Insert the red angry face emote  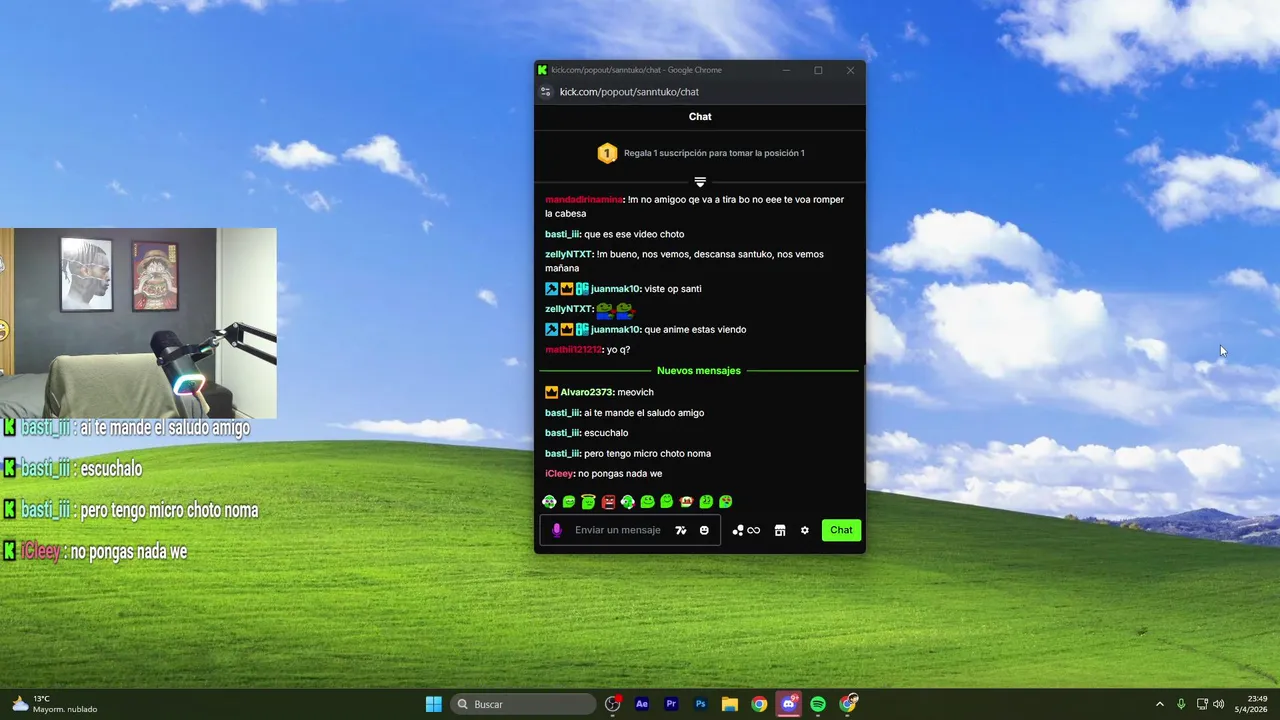608,502
